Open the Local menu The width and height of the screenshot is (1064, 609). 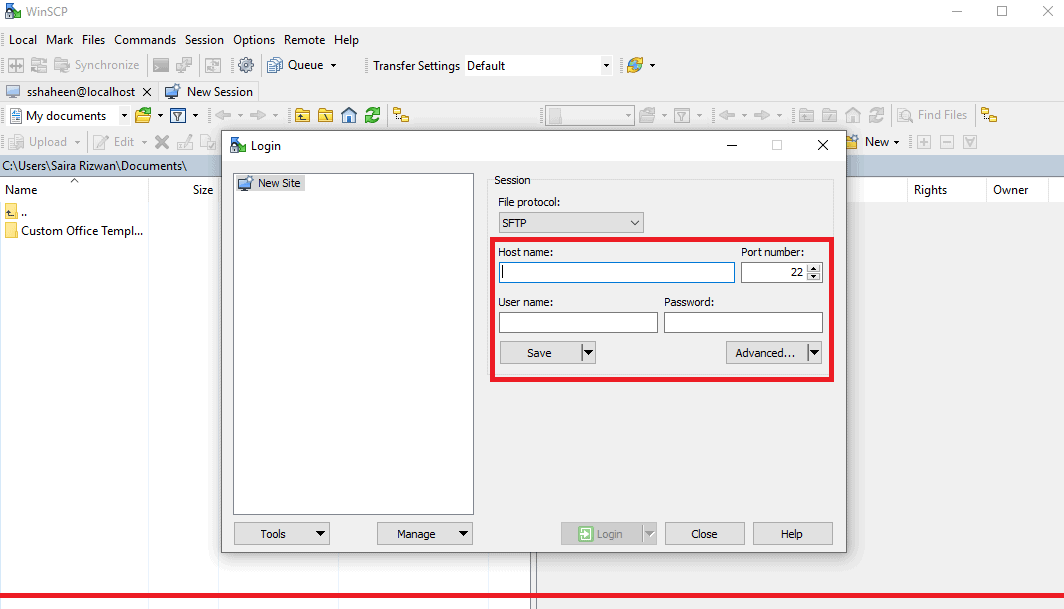coord(22,40)
